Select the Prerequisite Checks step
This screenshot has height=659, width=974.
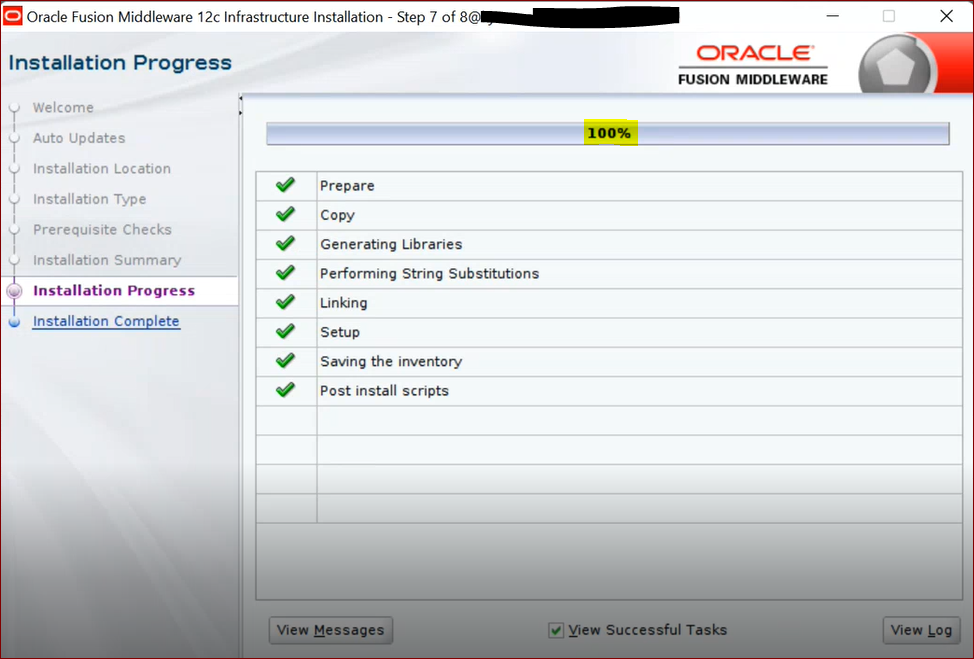pyautogui.click(x=102, y=229)
